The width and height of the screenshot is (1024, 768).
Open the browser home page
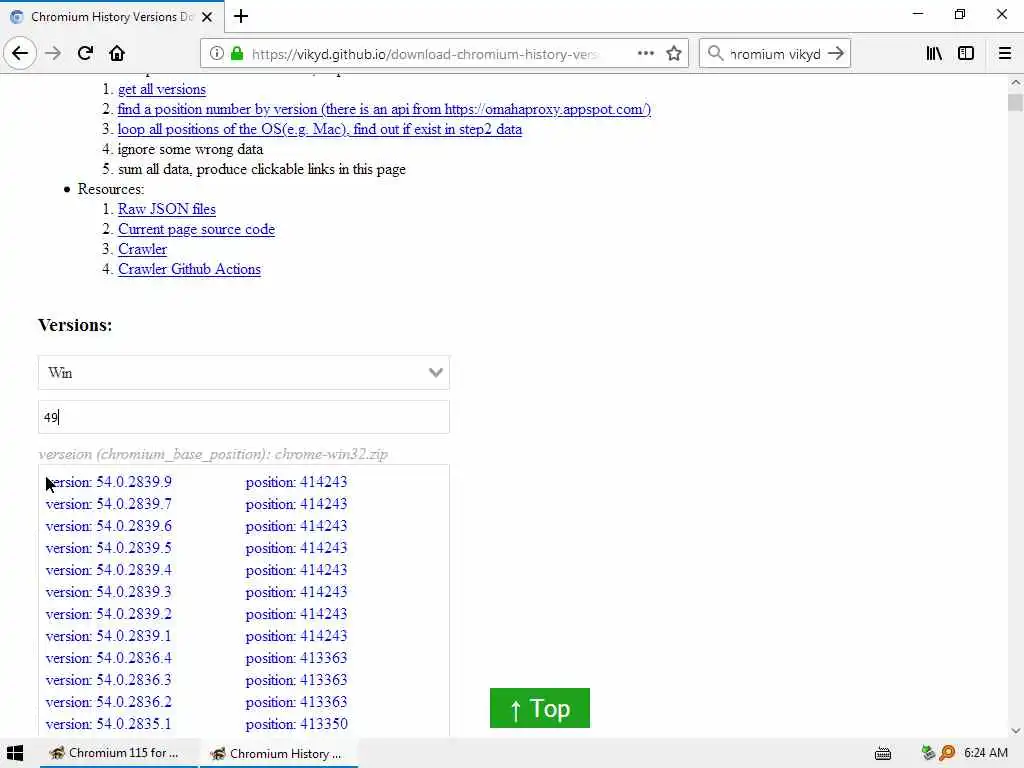tap(117, 54)
